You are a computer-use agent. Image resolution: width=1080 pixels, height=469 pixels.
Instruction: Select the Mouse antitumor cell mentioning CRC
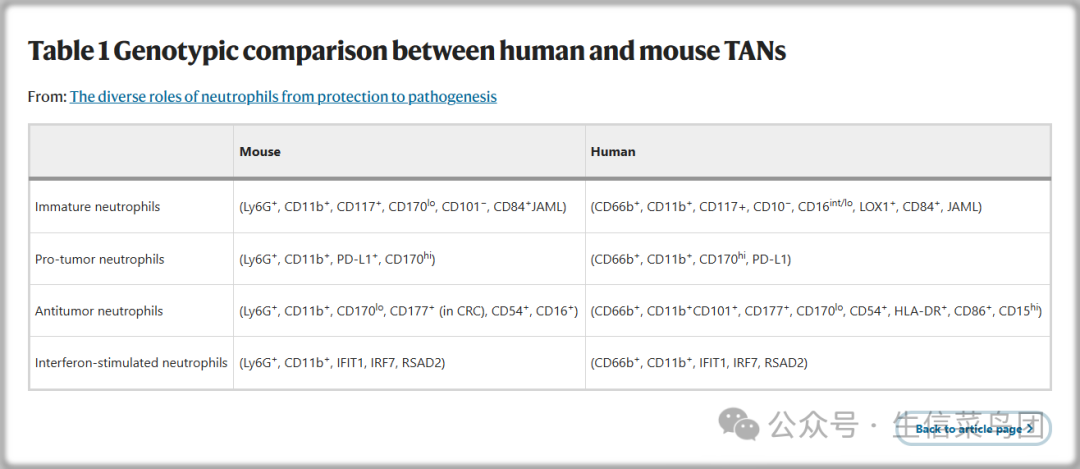tap(409, 311)
